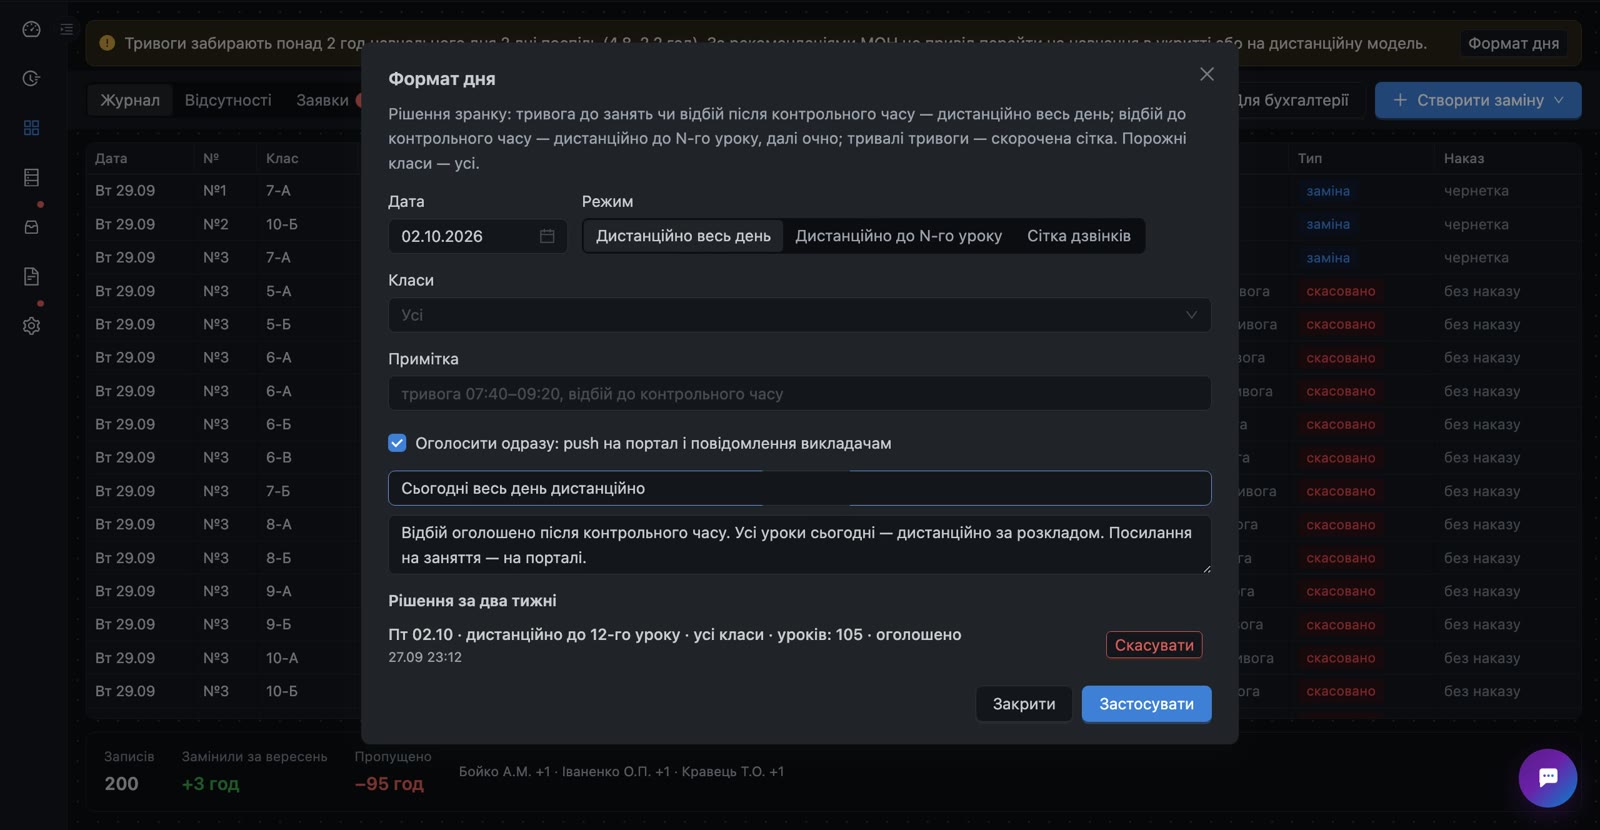Uncheck 'Оголосити одразу' checkbox
The height and width of the screenshot is (830, 1600).
[397, 443]
